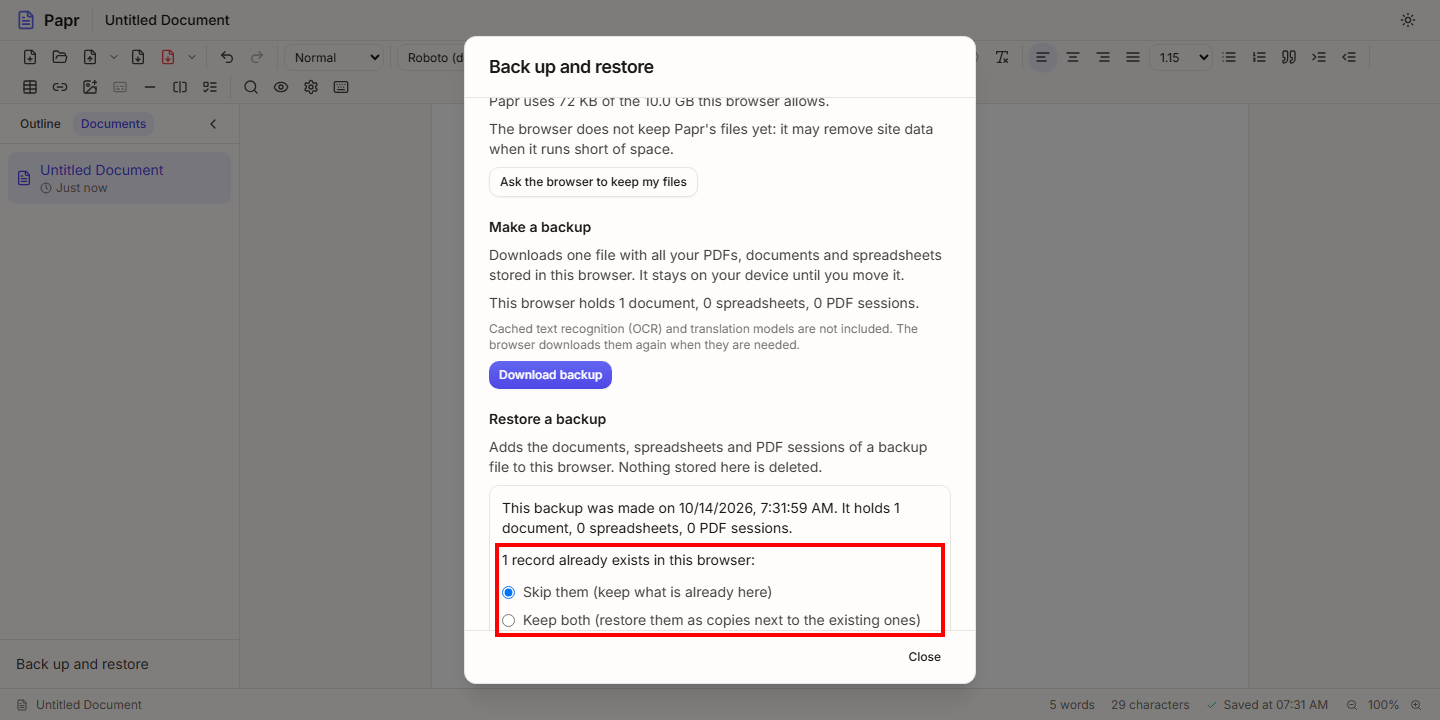Expand the arrow next to the PDF export icon

tap(192, 57)
